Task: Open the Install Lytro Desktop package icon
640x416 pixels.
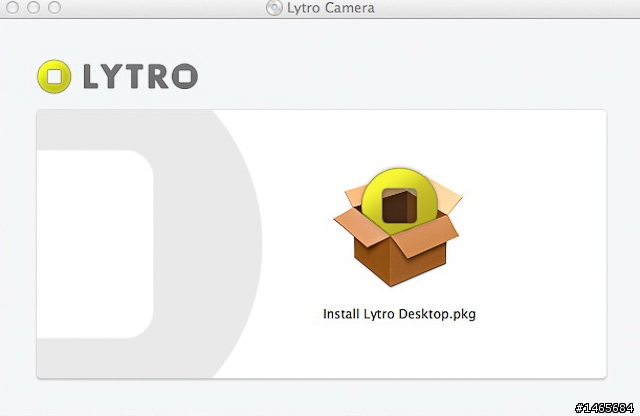Action: pos(398,227)
